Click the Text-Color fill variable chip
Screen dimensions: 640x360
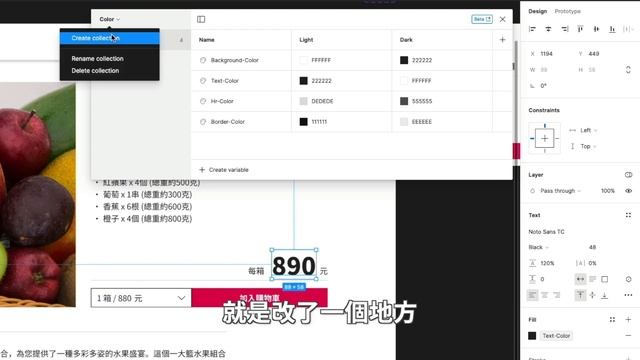556,336
